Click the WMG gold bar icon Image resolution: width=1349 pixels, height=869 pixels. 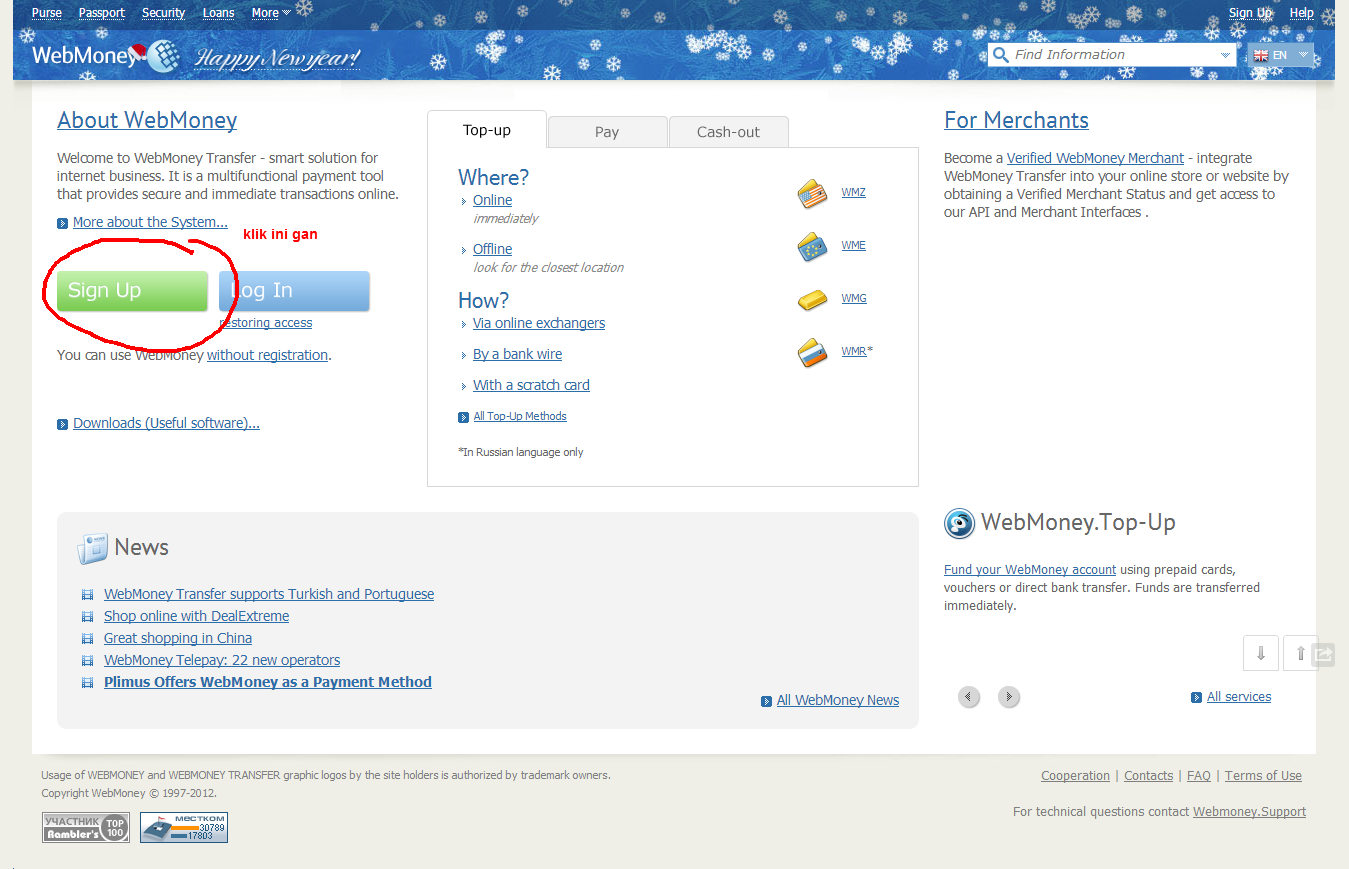[x=813, y=299]
